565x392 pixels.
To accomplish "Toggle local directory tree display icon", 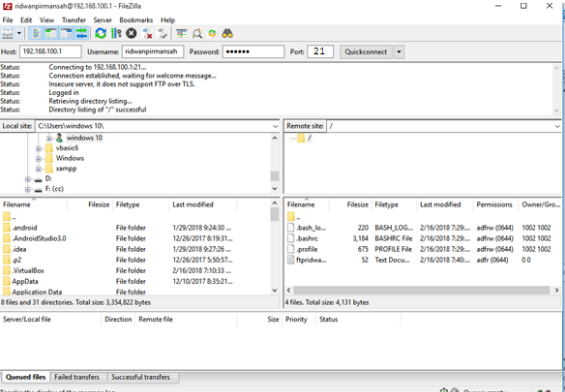I will click(x=51, y=34).
